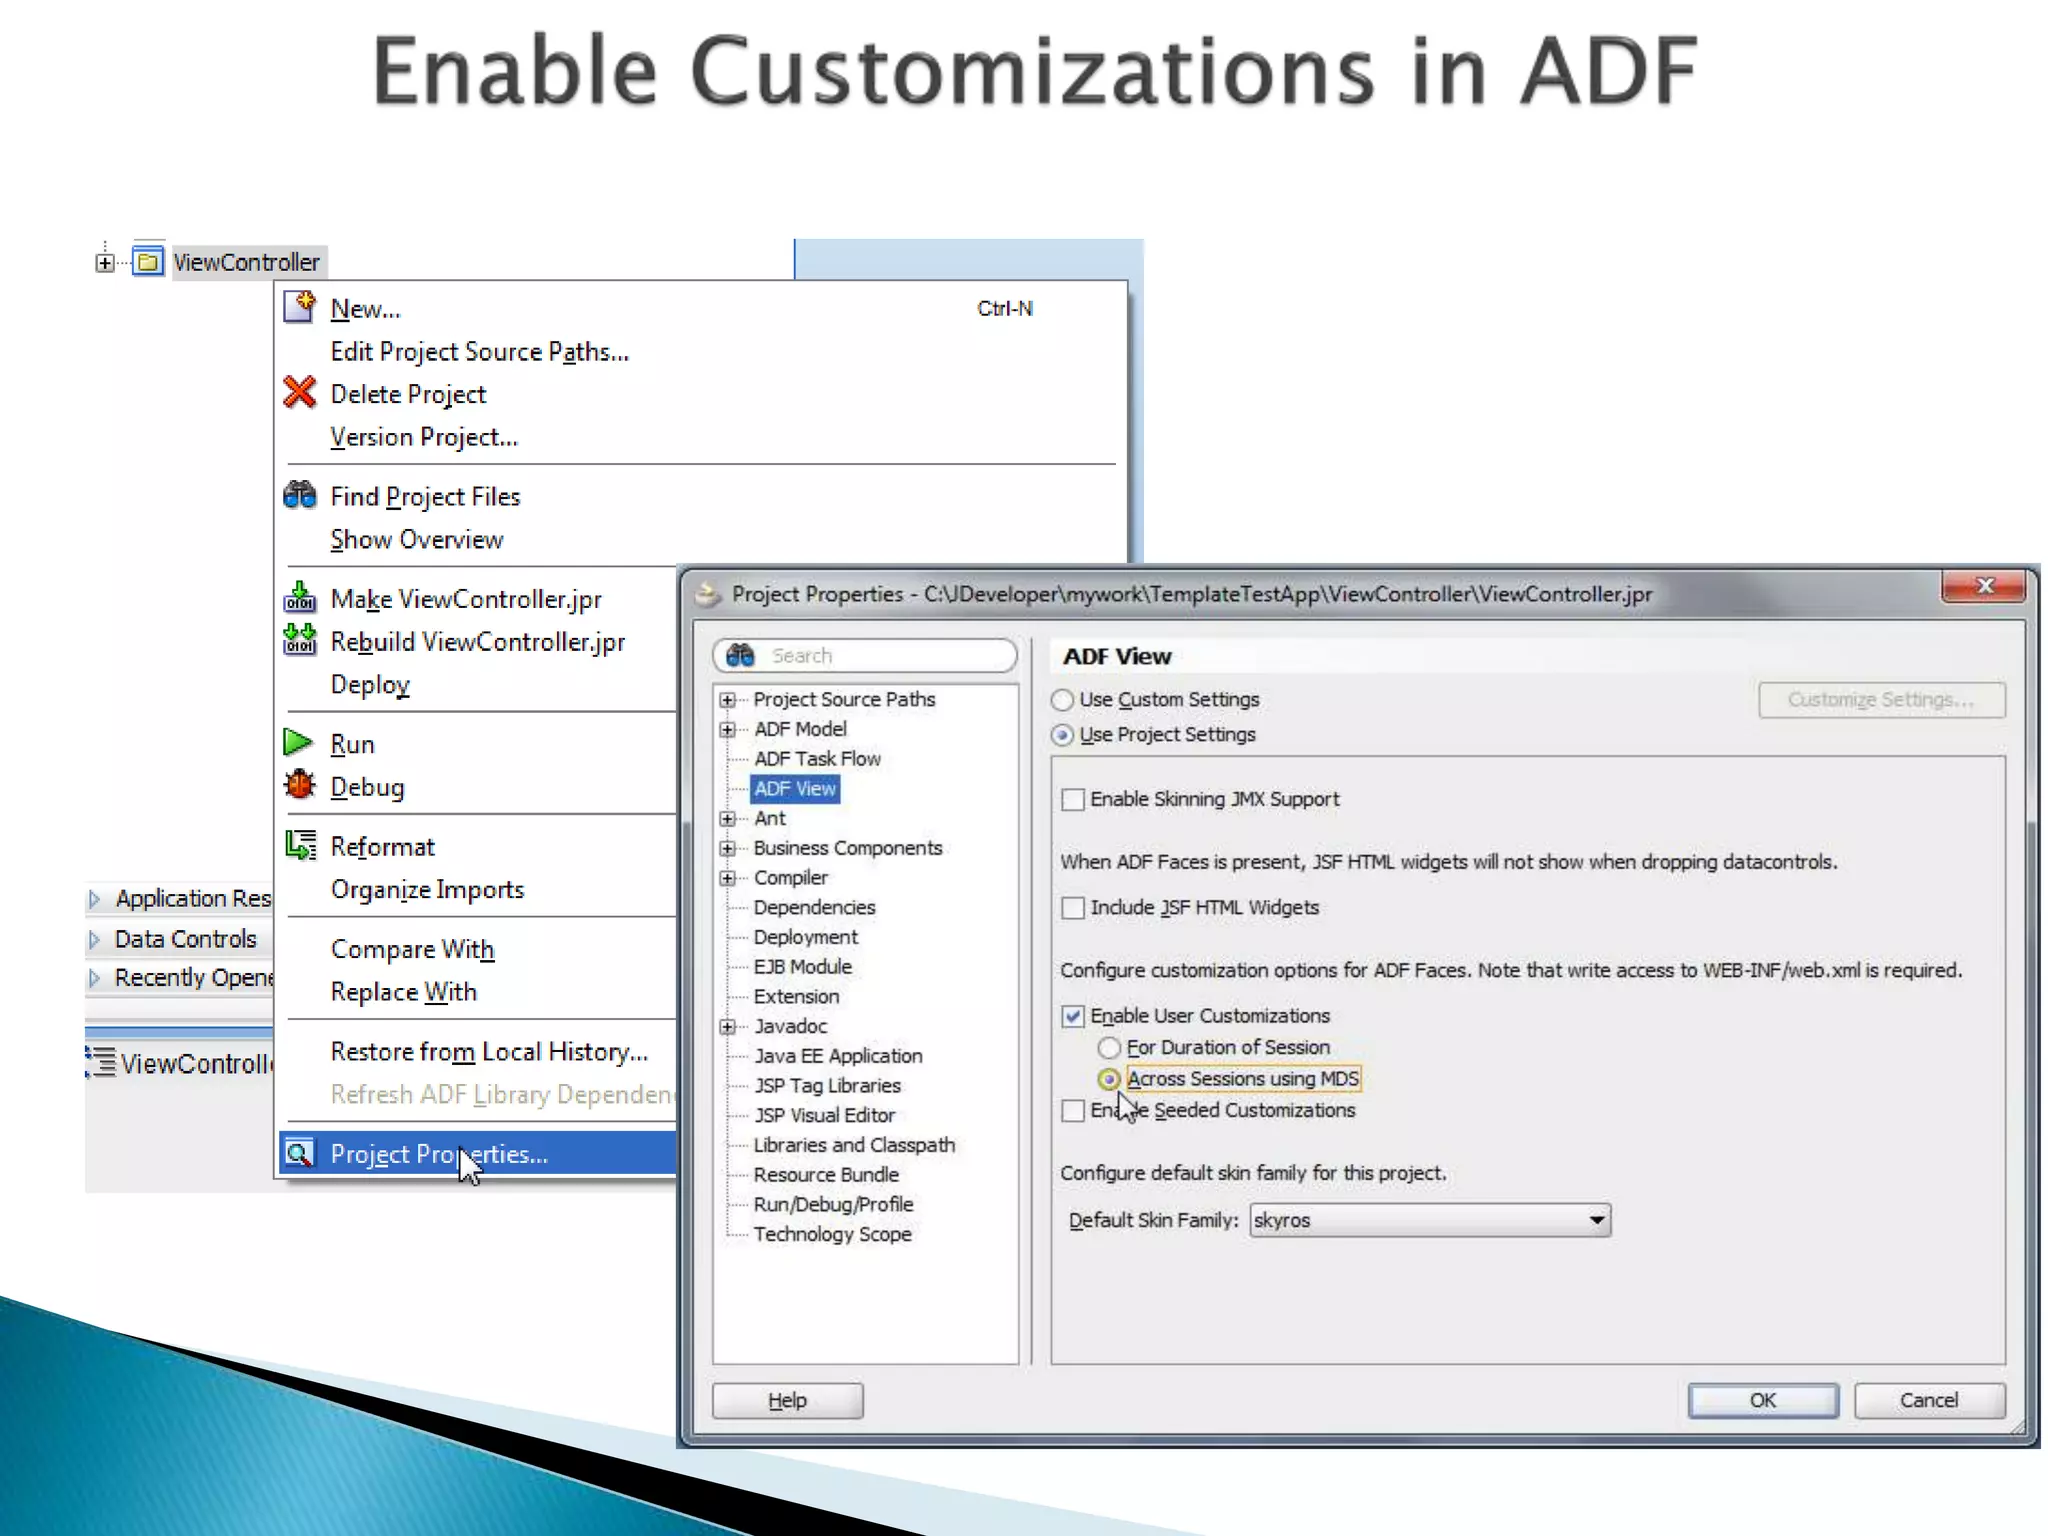
Task: Click the binoculars Find Project Files icon
Action: [300, 495]
